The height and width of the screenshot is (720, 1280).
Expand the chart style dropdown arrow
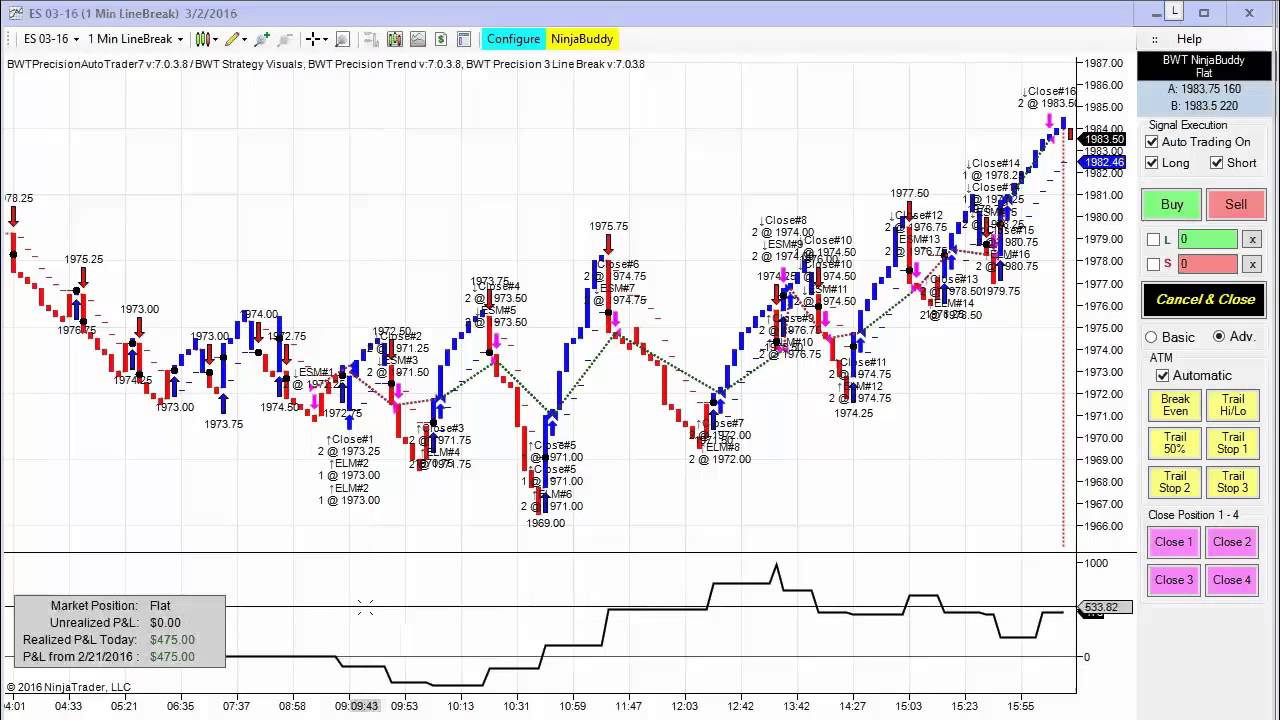(x=215, y=39)
